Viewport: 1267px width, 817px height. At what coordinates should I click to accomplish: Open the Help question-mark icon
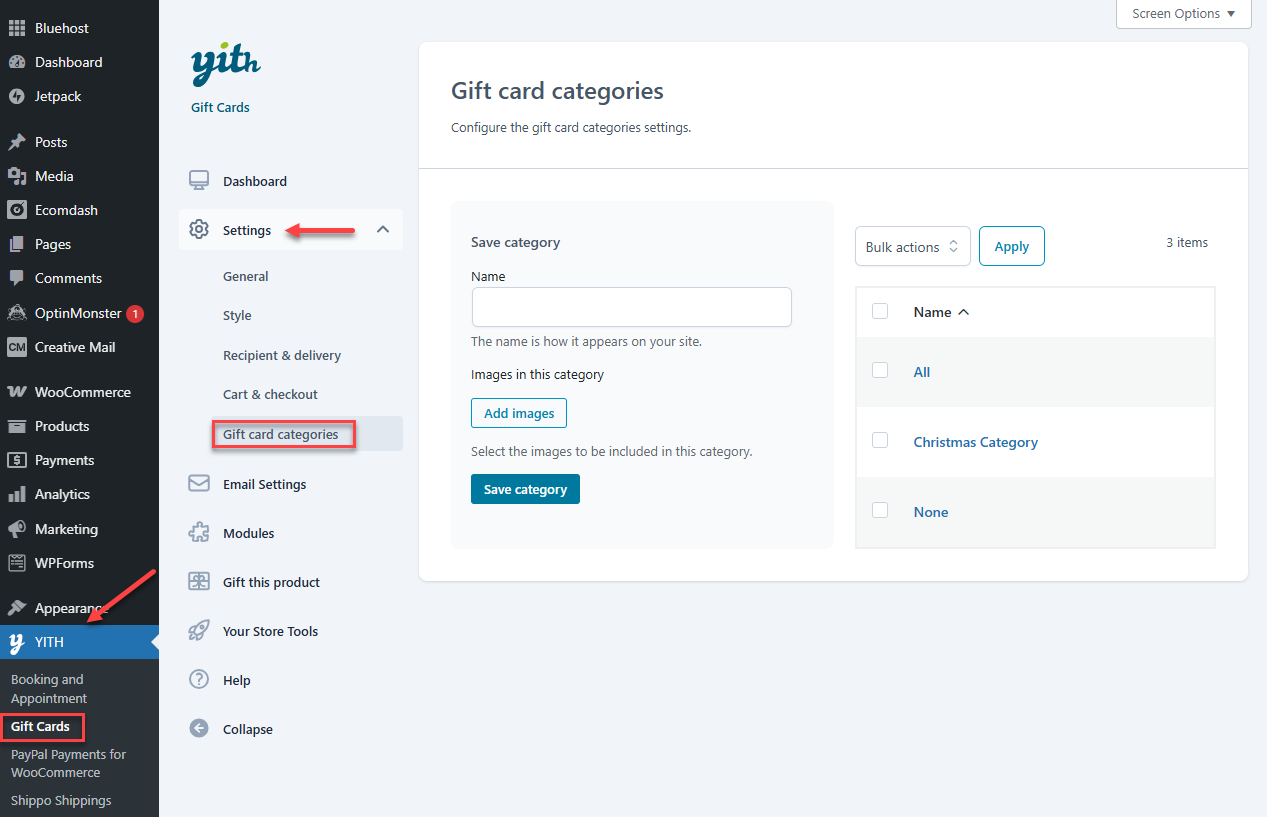pyautogui.click(x=198, y=680)
